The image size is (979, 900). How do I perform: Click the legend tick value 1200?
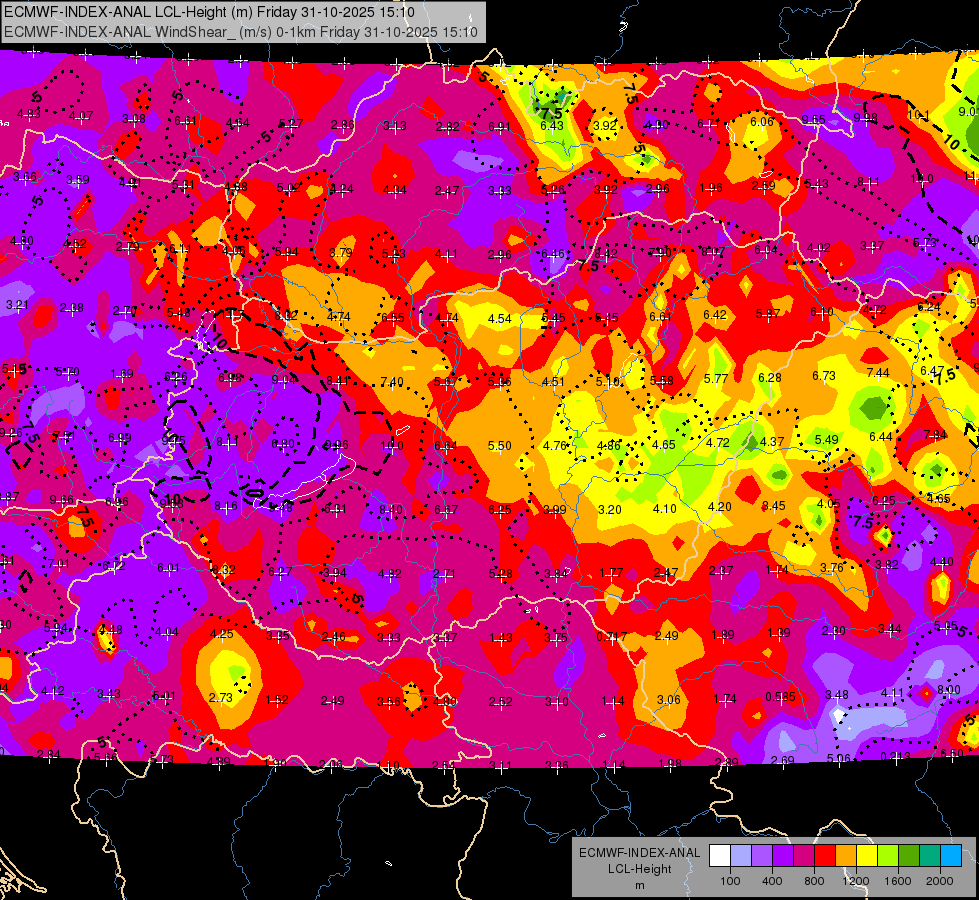coord(856,881)
